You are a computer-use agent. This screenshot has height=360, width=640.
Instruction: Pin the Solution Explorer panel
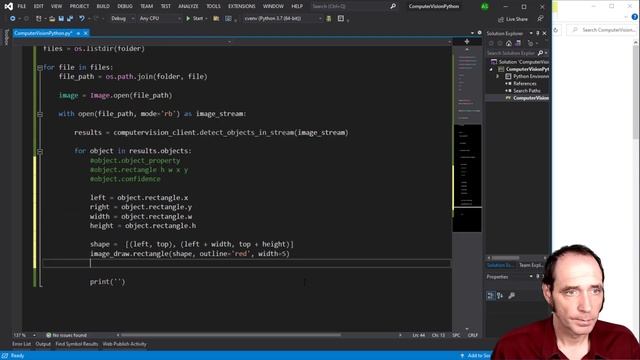(x=538, y=33)
